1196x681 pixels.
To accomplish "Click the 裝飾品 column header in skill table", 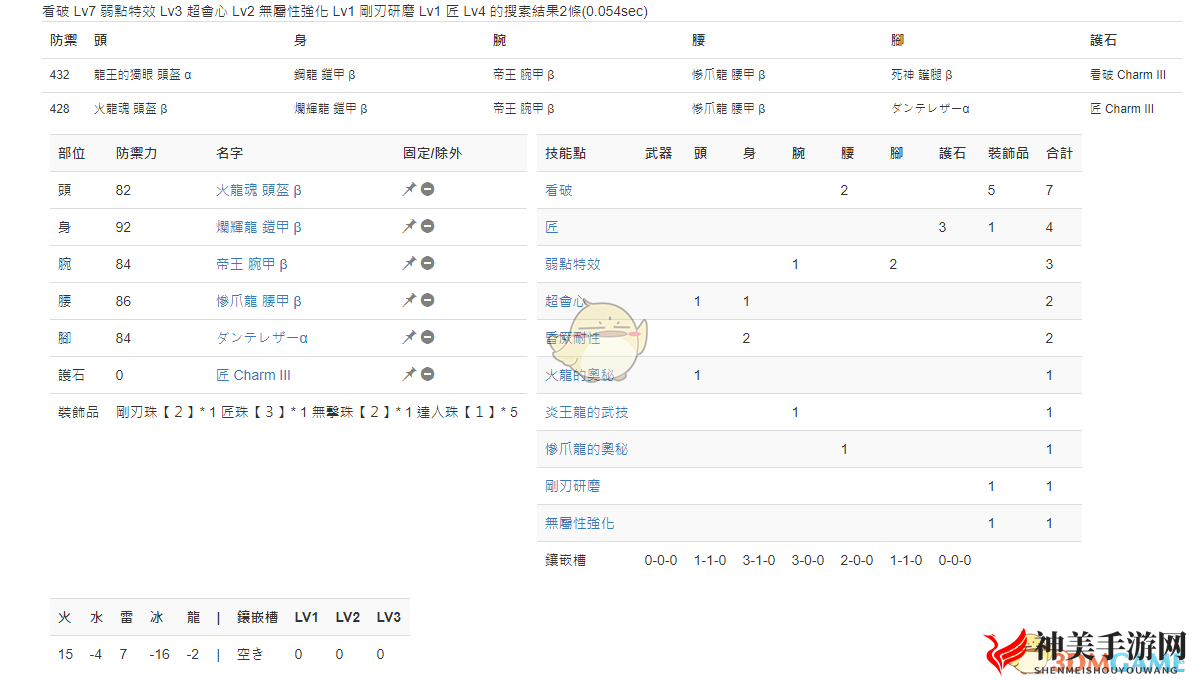I will 1008,153.
